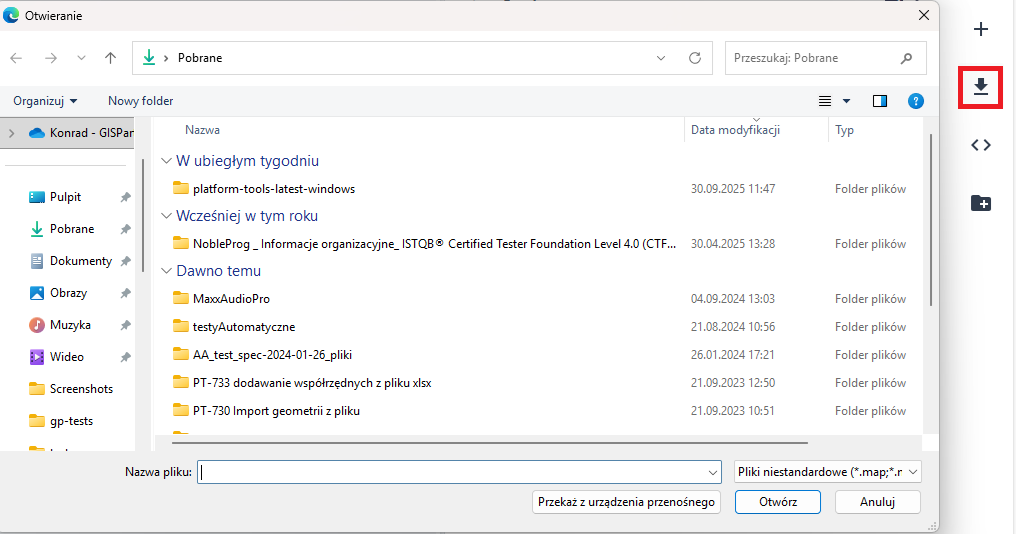This screenshot has height=534, width=1016.
Task: Open view options dropdown arrow
Action: click(846, 101)
